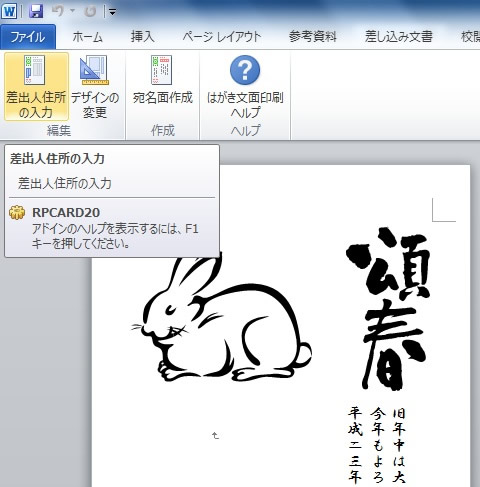
Task: Open Customize Quick Access Toolbar dropdown
Action: (x=112, y=12)
